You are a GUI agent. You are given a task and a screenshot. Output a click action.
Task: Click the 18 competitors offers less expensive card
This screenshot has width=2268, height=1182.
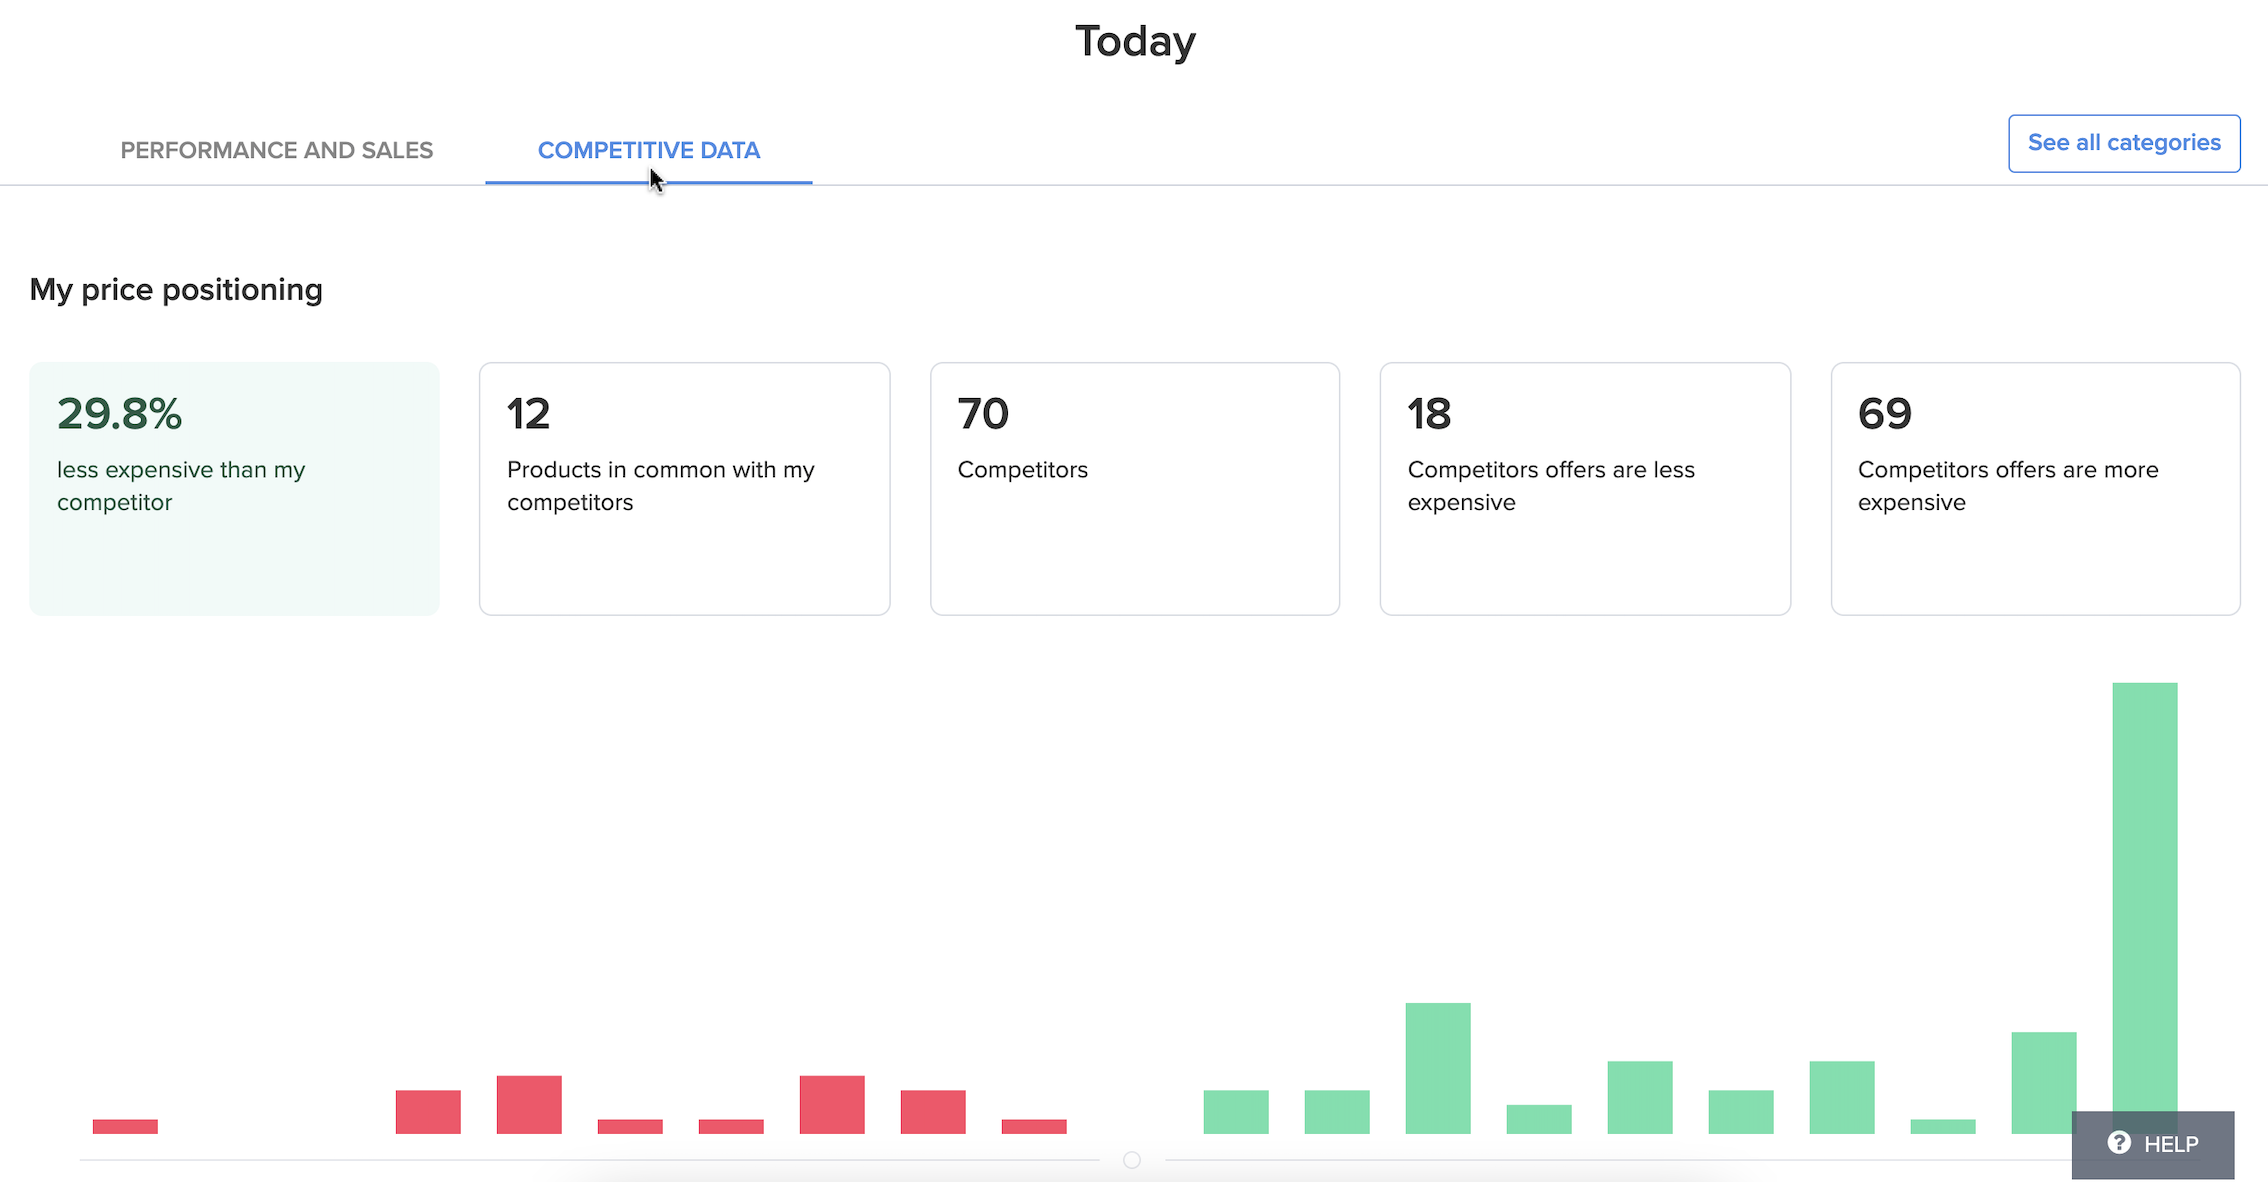tap(1585, 489)
